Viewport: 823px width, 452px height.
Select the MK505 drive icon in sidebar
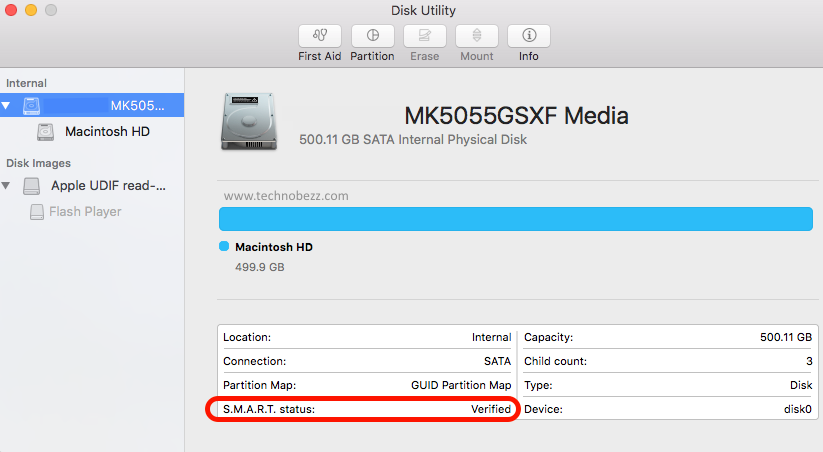click(x=31, y=106)
